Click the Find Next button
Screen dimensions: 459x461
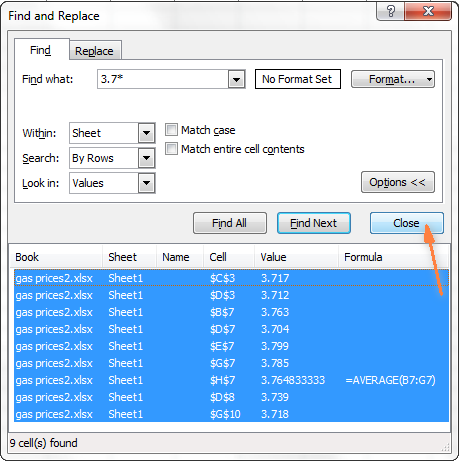pos(314,223)
